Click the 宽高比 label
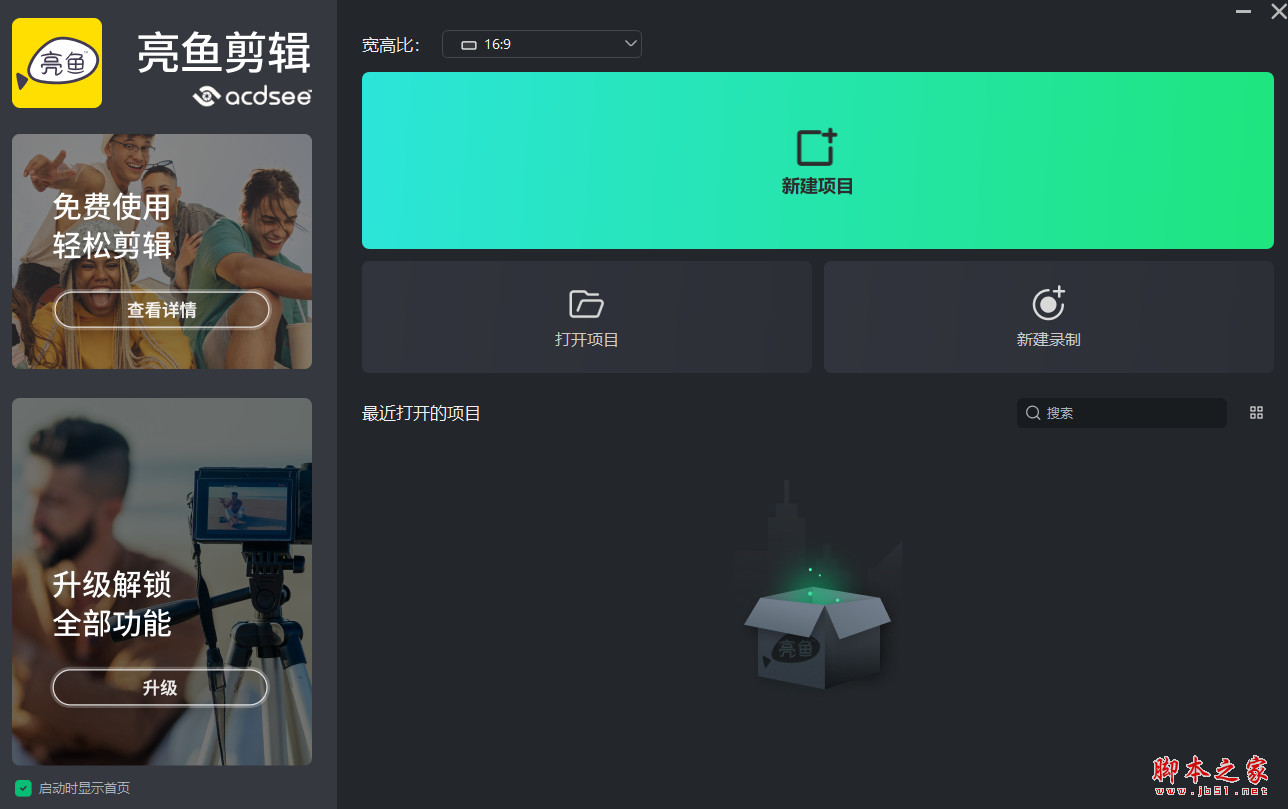This screenshot has height=809, width=1288. click(389, 44)
